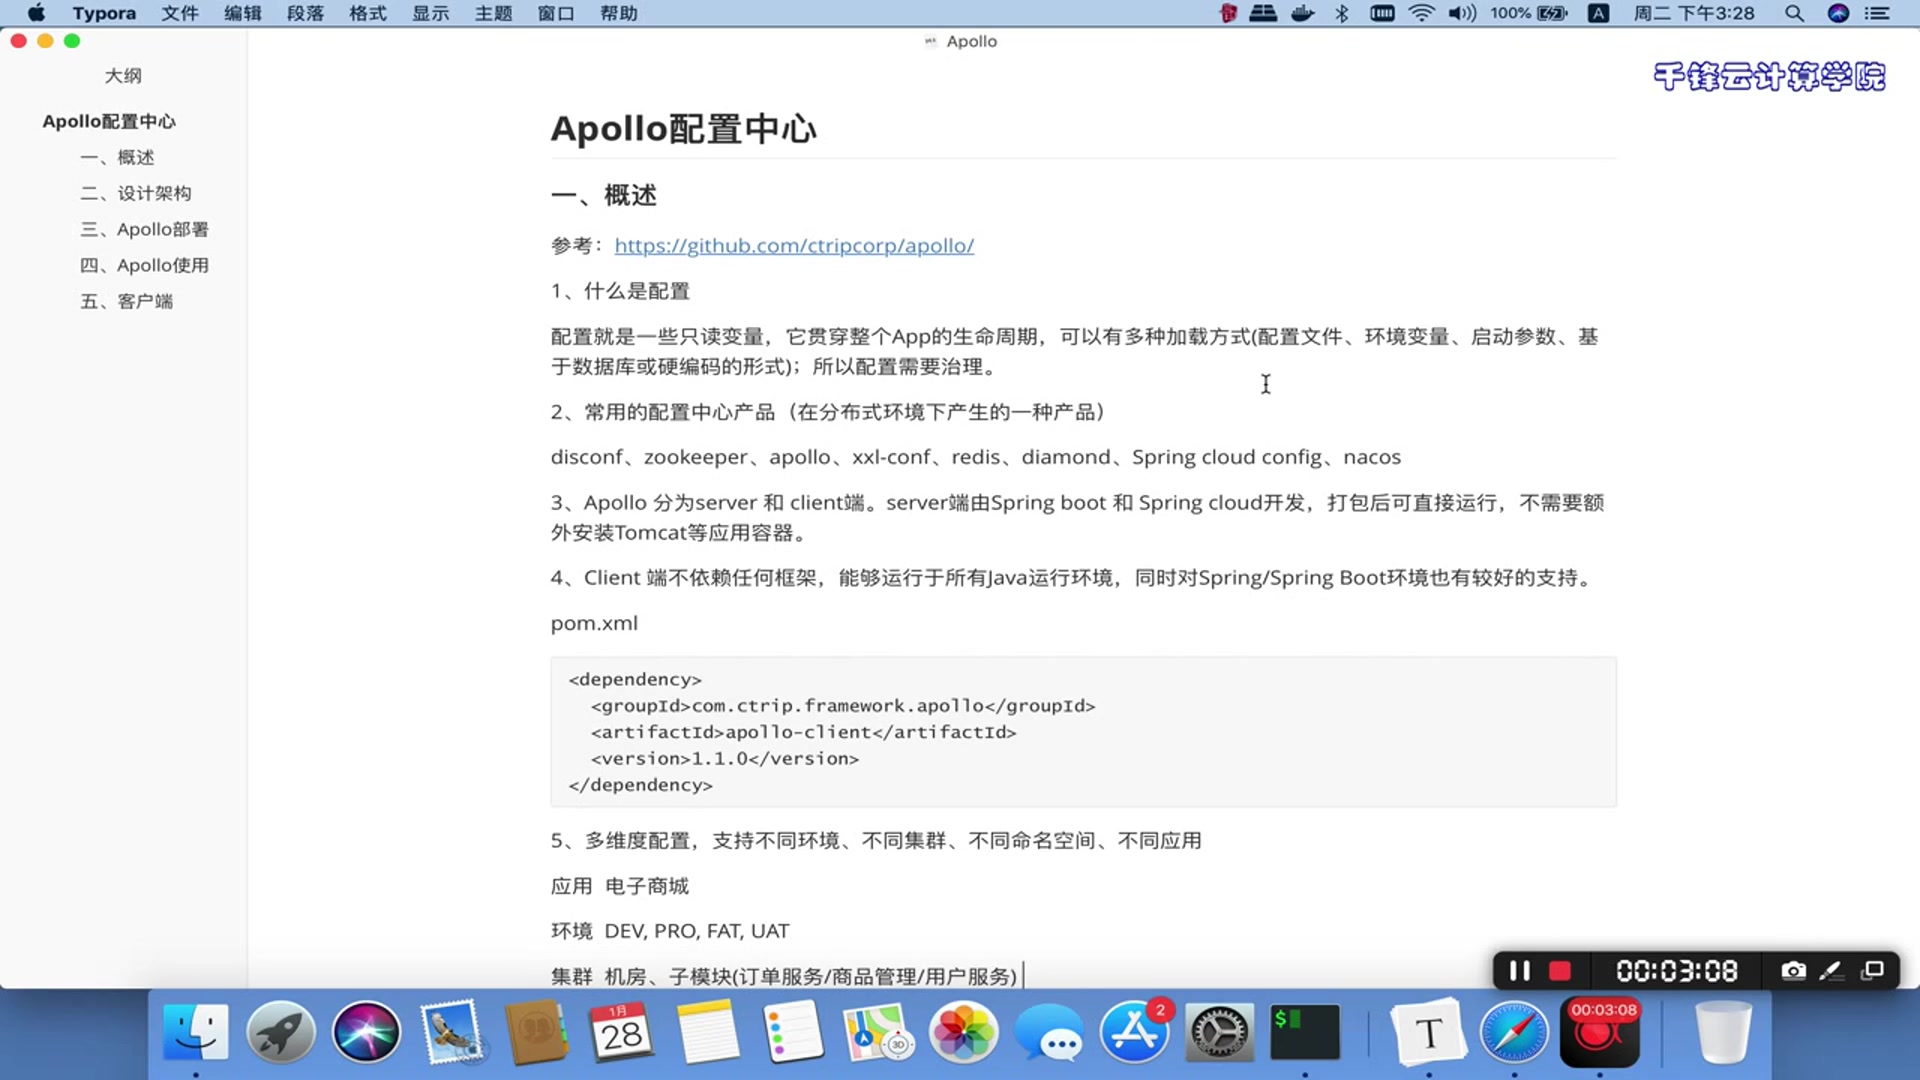Jump to outline section 二、设计架构
Image resolution: width=1920 pixels, height=1080 pixels.
(136, 193)
